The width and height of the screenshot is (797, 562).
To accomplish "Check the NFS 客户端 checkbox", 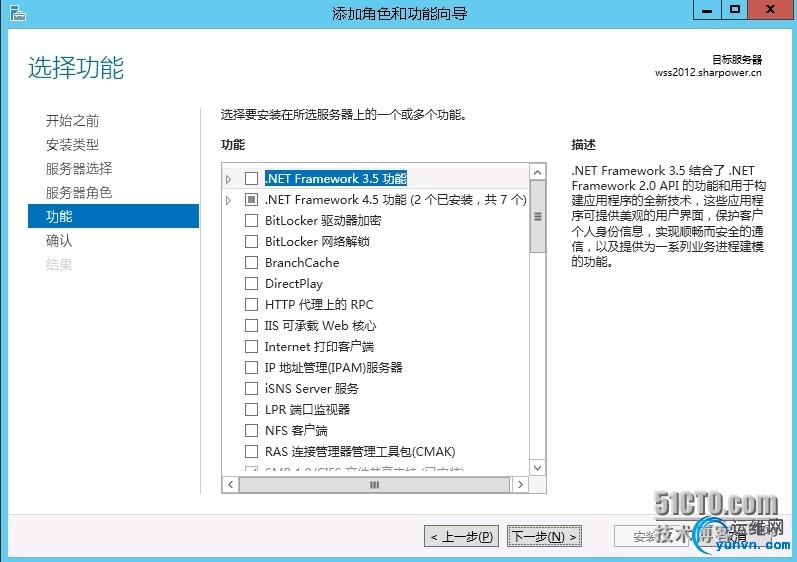I will pyautogui.click(x=251, y=430).
